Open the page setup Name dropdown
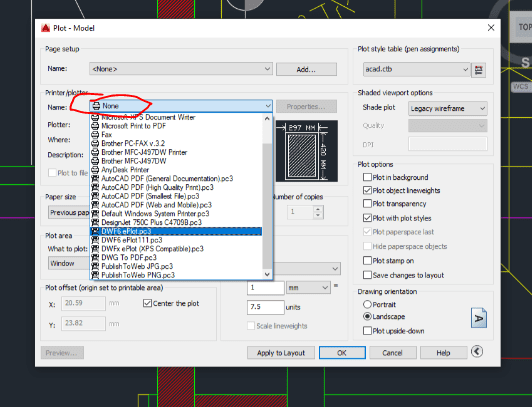 coord(181,69)
